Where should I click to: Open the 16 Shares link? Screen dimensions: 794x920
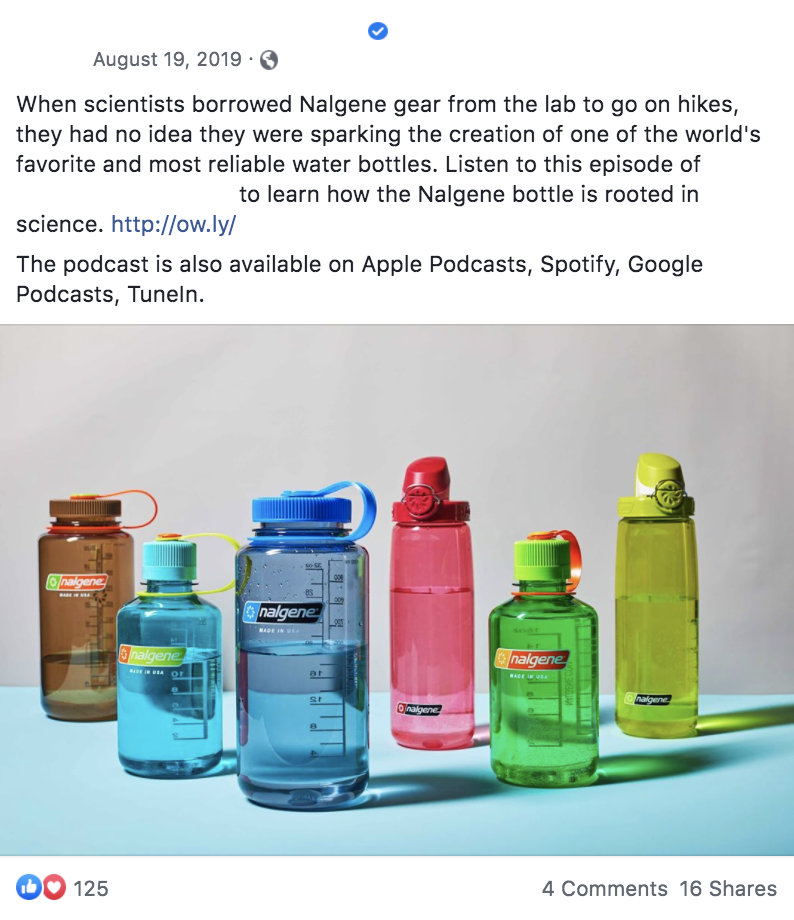click(x=728, y=888)
